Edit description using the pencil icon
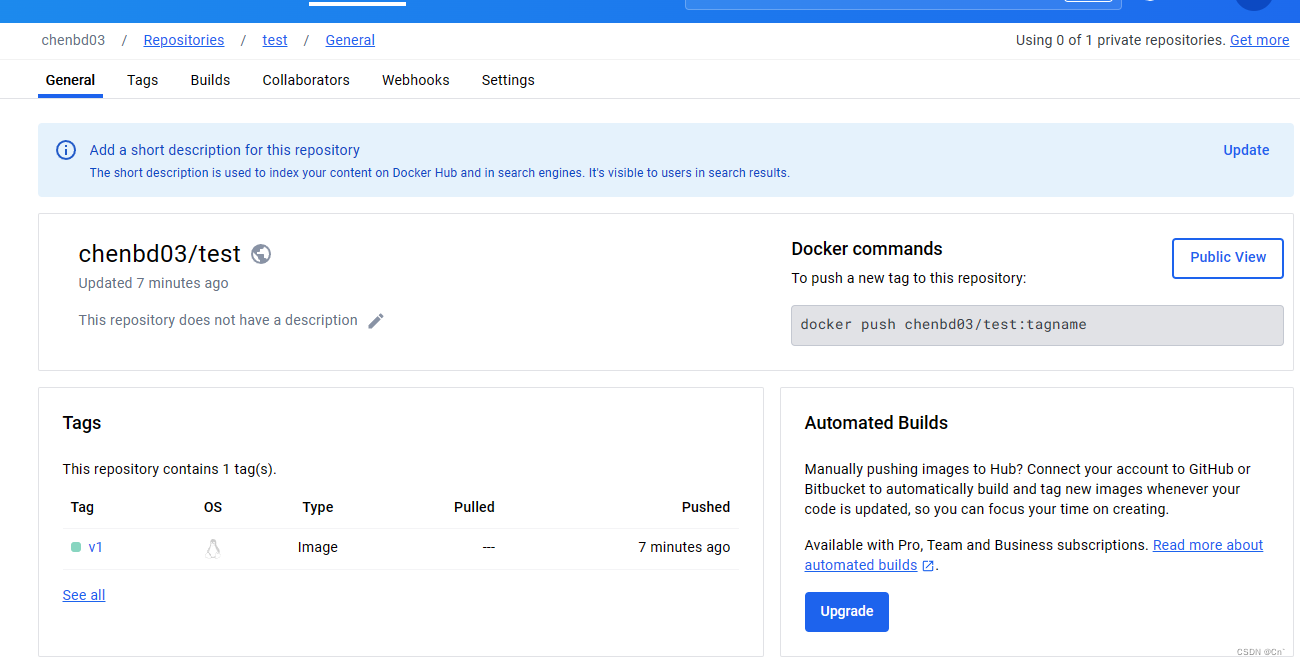Viewport: 1300px width, 665px height. click(x=376, y=321)
